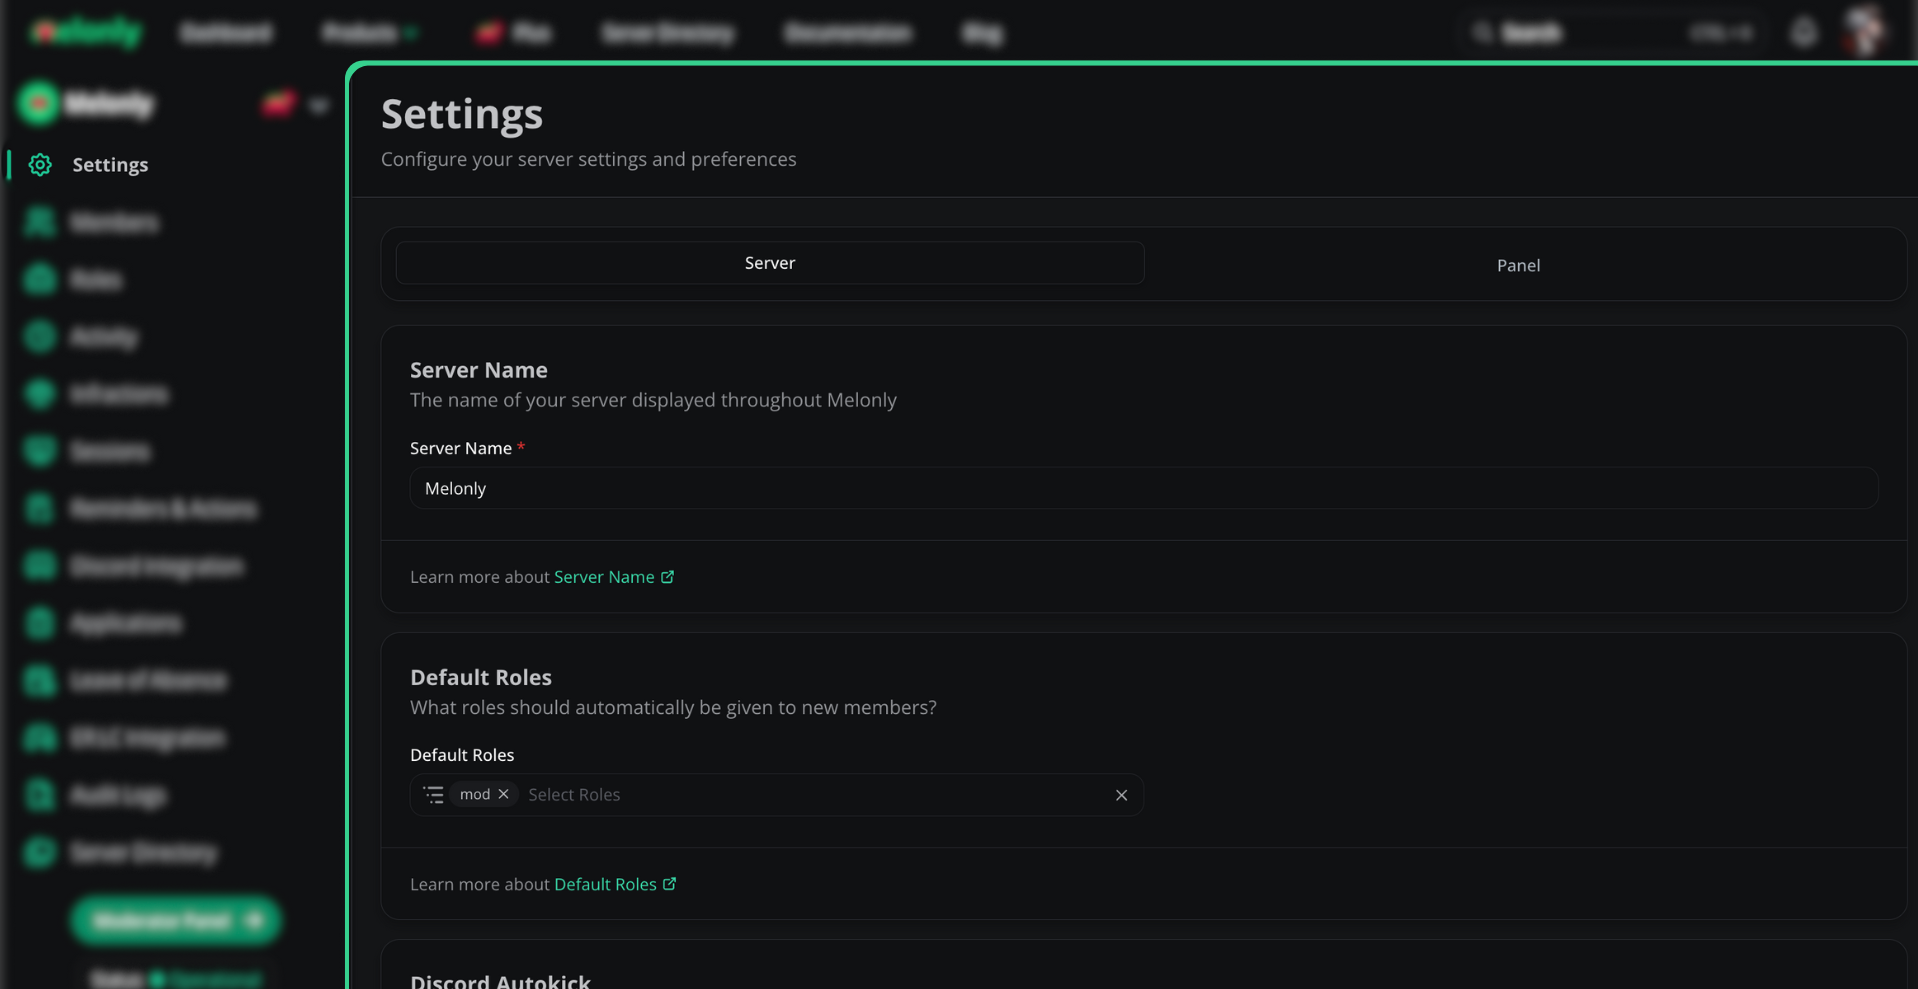Click 'What roles should automatically be given' text
The height and width of the screenshot is (989, 1918).
673,707
